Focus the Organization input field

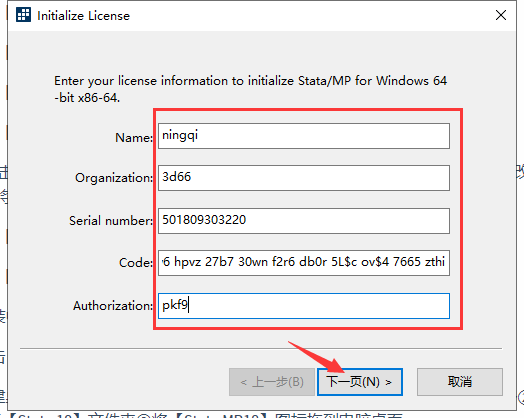tap(304, 178)
